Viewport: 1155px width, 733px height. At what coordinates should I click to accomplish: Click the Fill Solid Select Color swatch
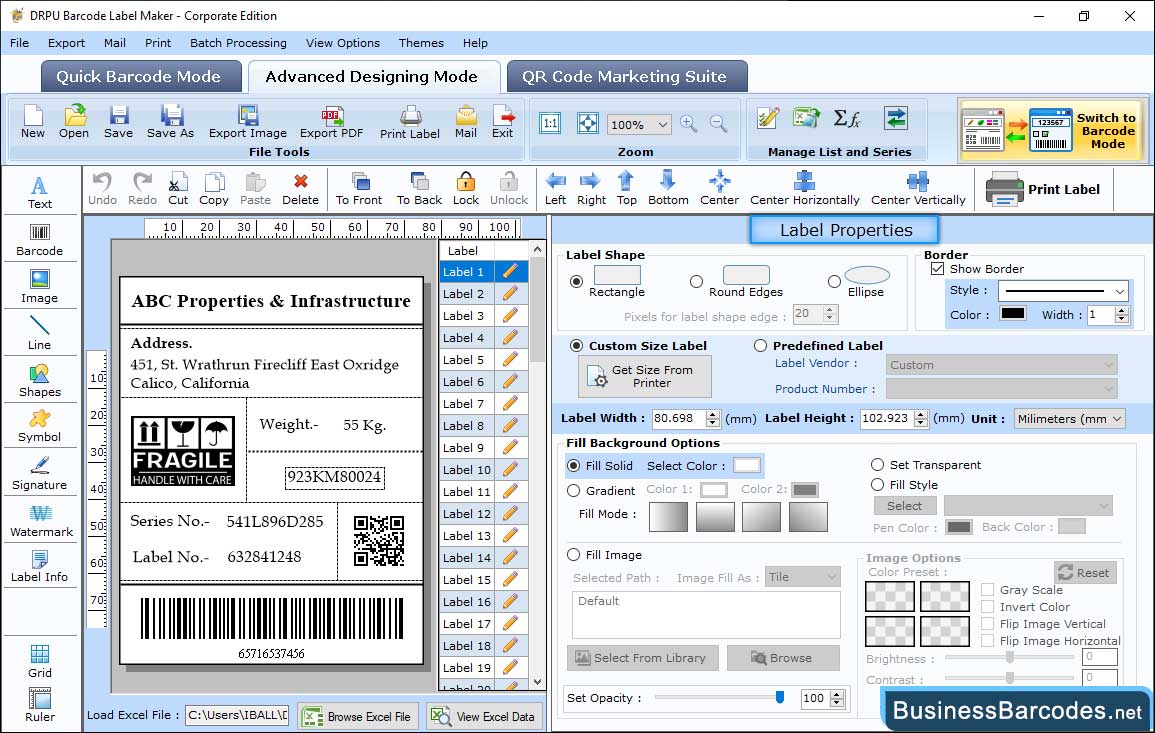(x=746, y=466)
